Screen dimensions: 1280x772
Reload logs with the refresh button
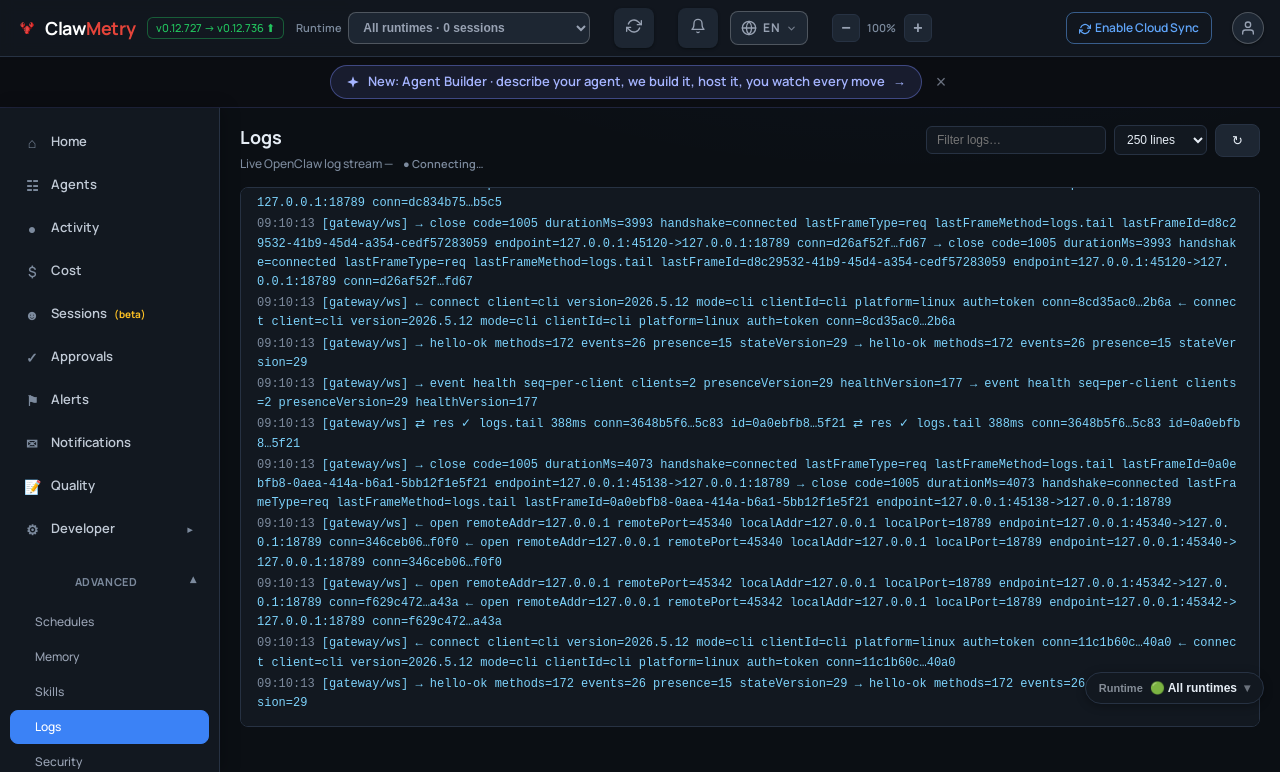1237,140
